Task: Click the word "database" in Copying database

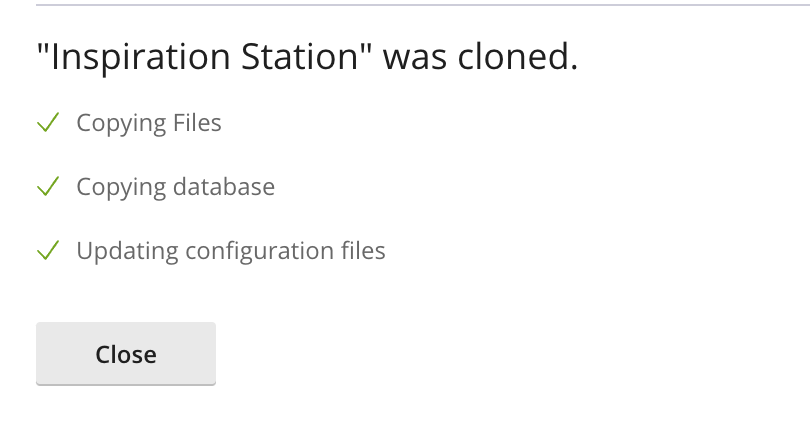Action: [223, 187]
